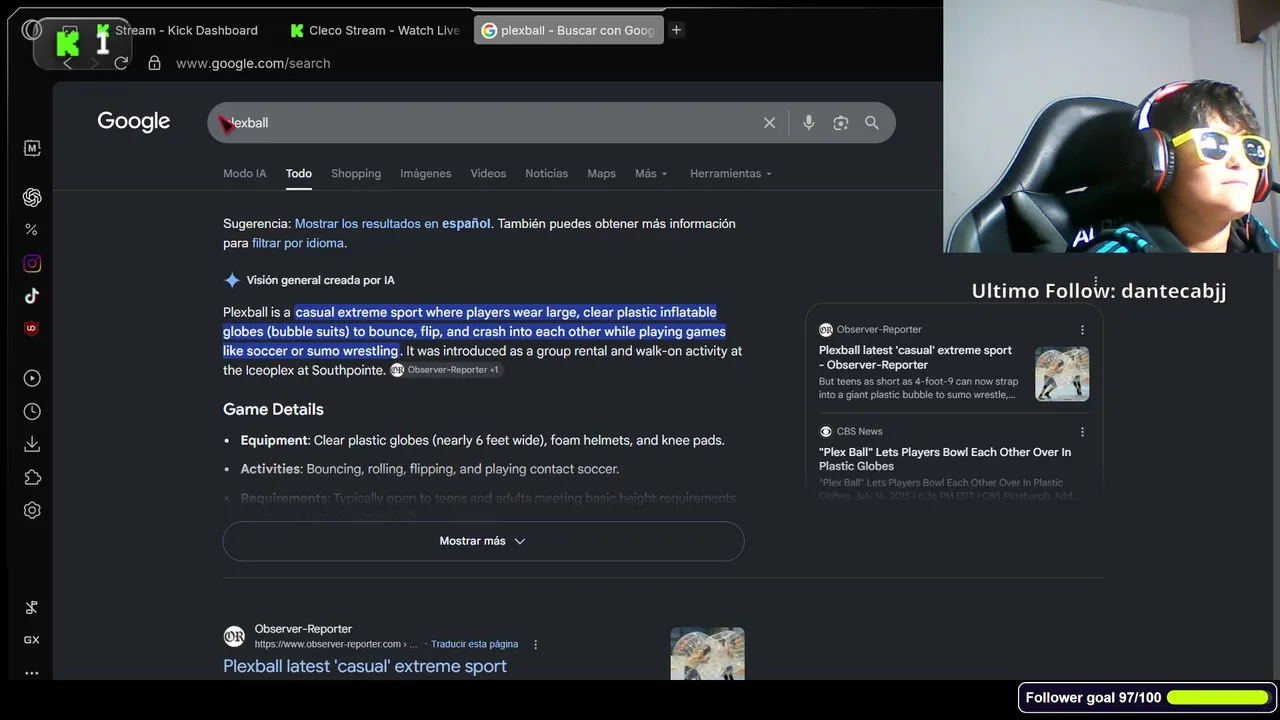Open Observer-Reporter +1 source chip
Viewport: 1280px width, 720px height.
(x=445, y=370)
